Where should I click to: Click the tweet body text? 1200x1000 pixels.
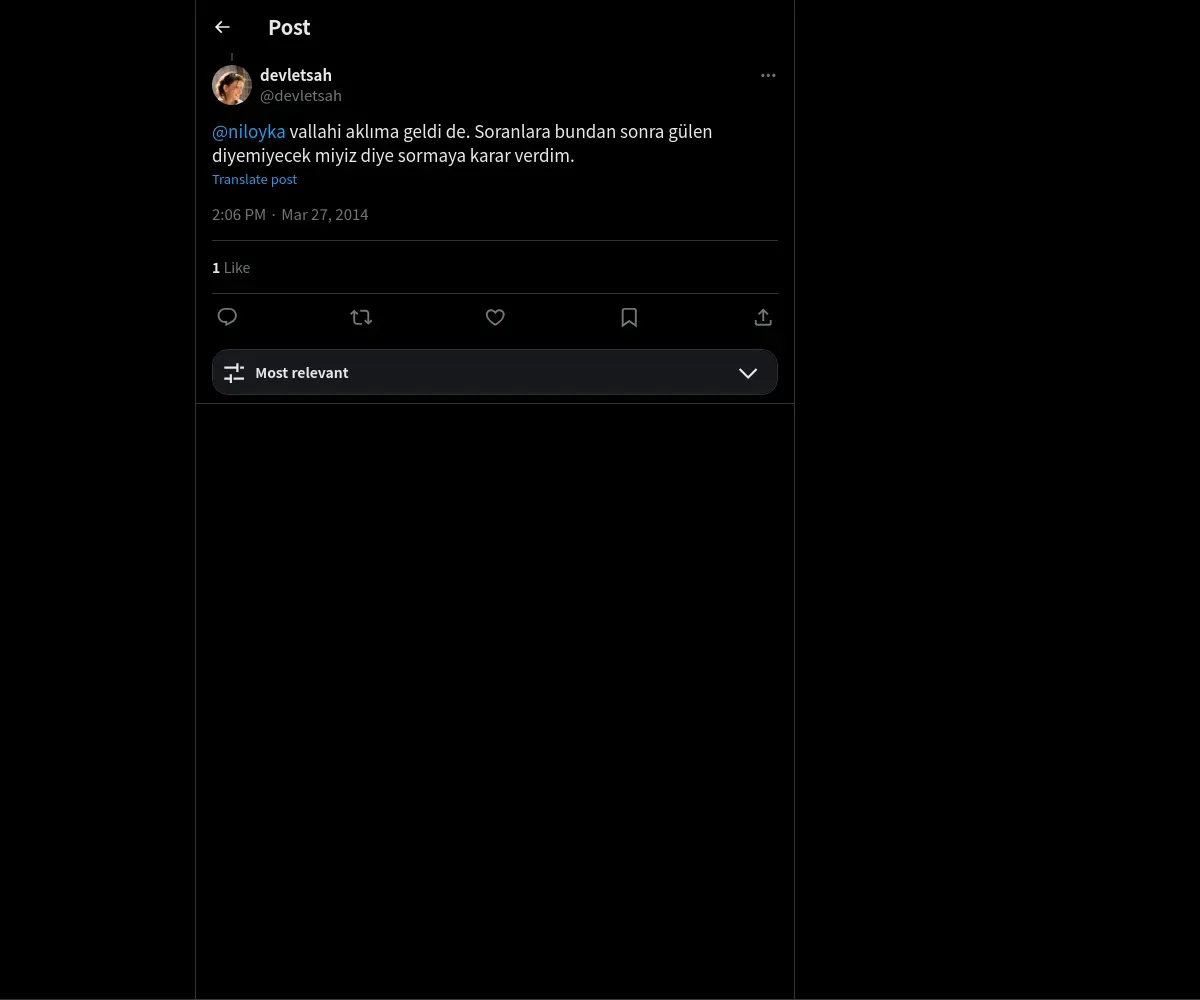[462, 144]
